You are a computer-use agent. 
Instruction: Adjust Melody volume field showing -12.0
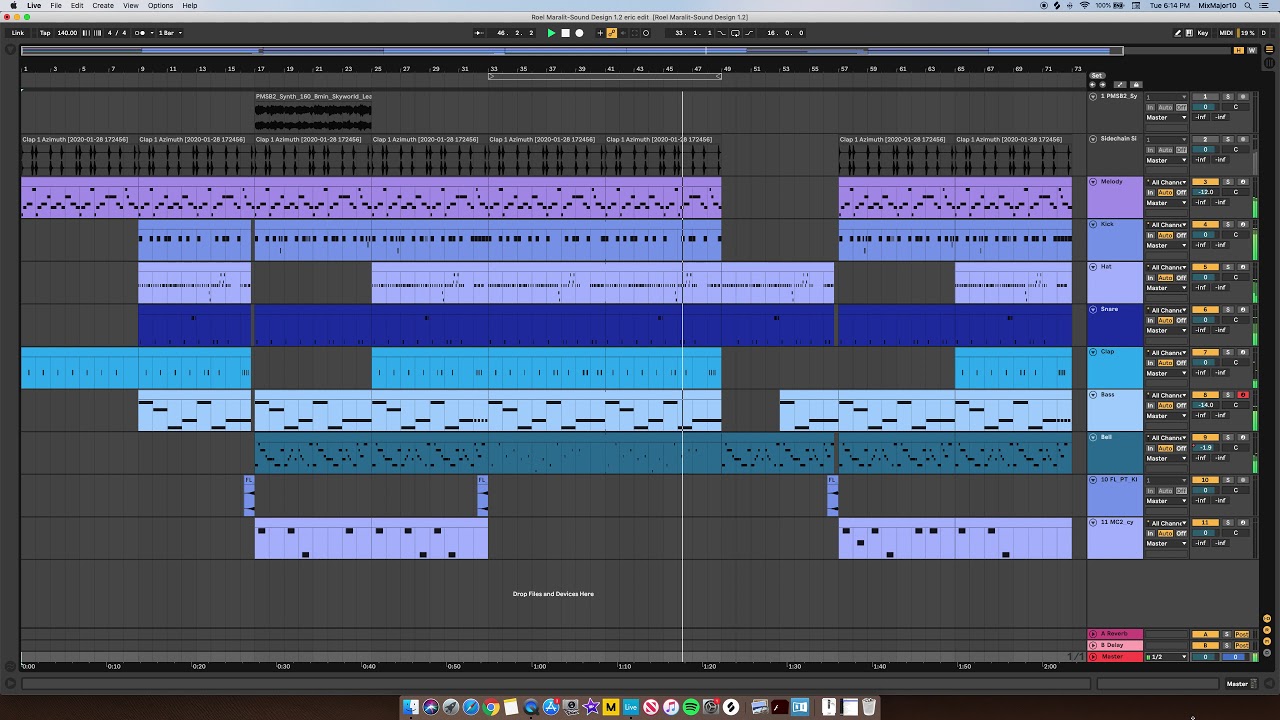click(1205, 192)
